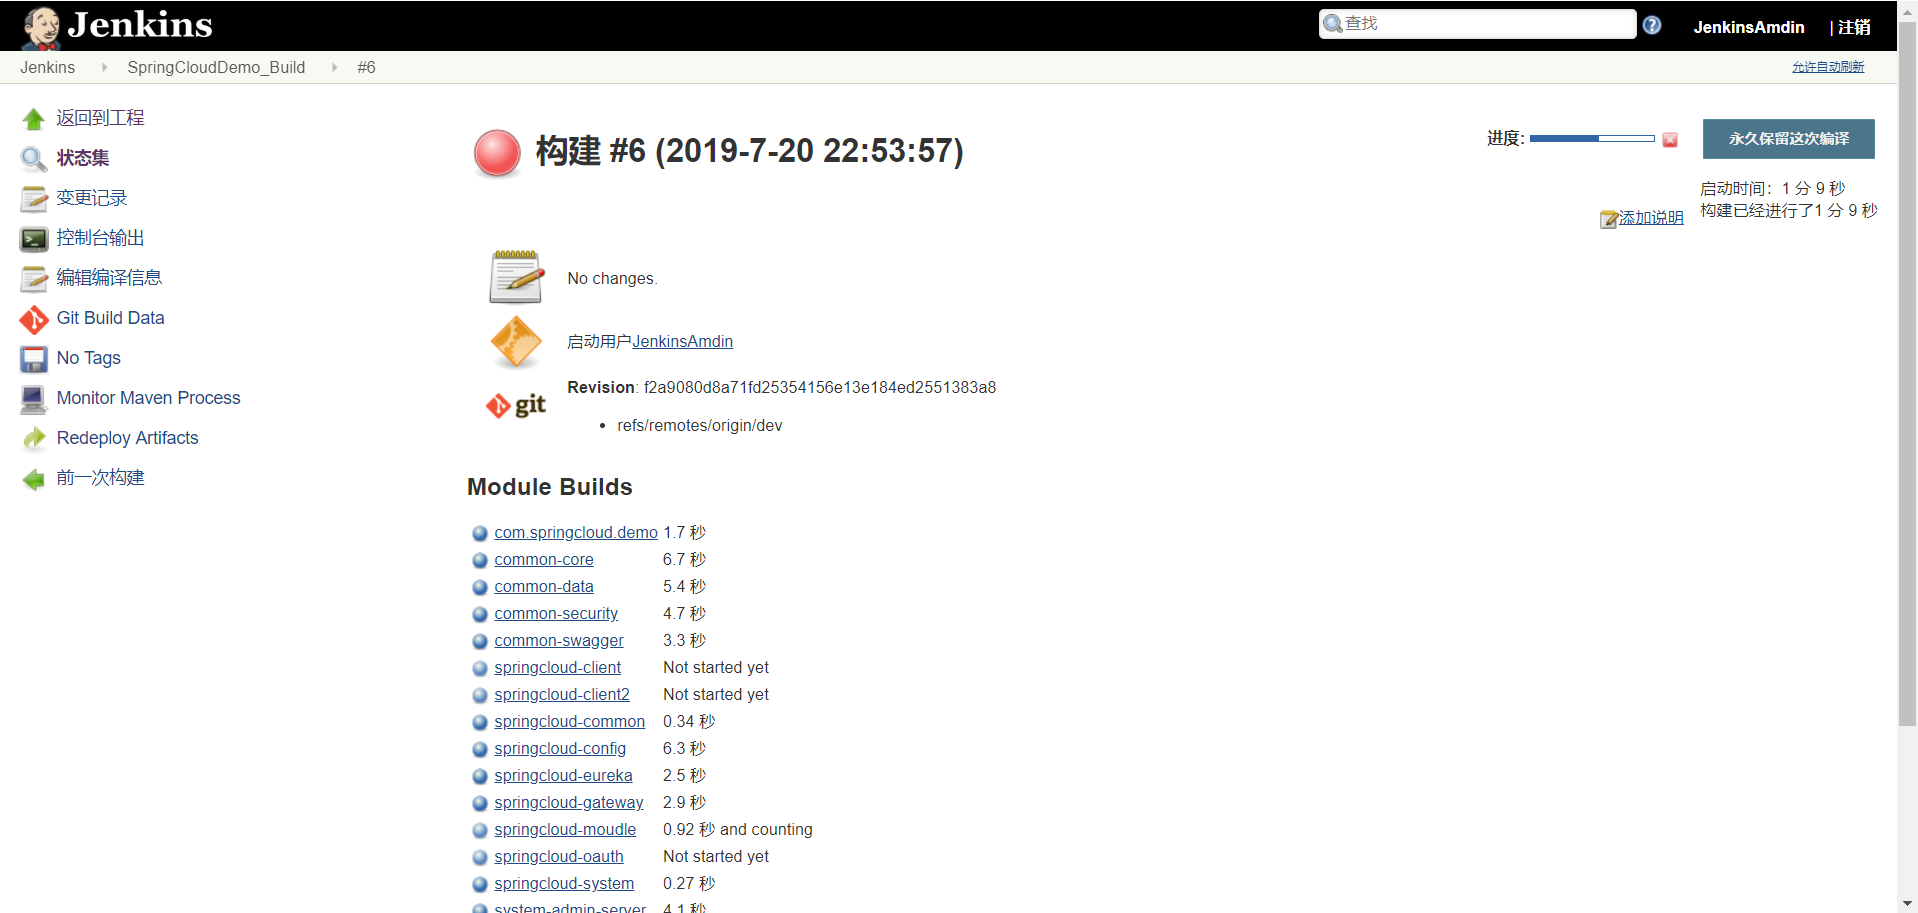Click Jenkins breadcrumb link
This screenshot has height=913, width=1918.
(x=47, y=67)
